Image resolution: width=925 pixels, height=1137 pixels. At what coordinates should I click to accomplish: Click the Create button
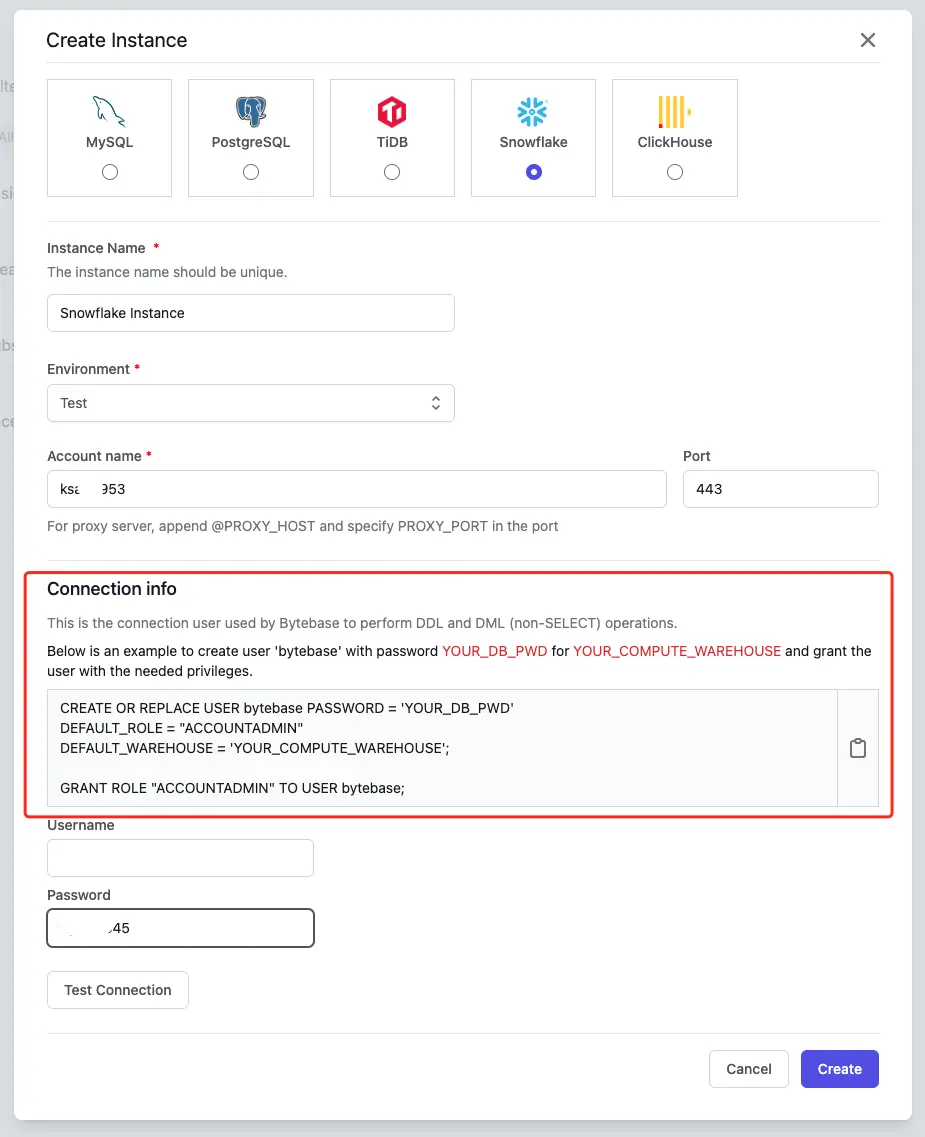pyautogui.click(x=839, y=1069)
